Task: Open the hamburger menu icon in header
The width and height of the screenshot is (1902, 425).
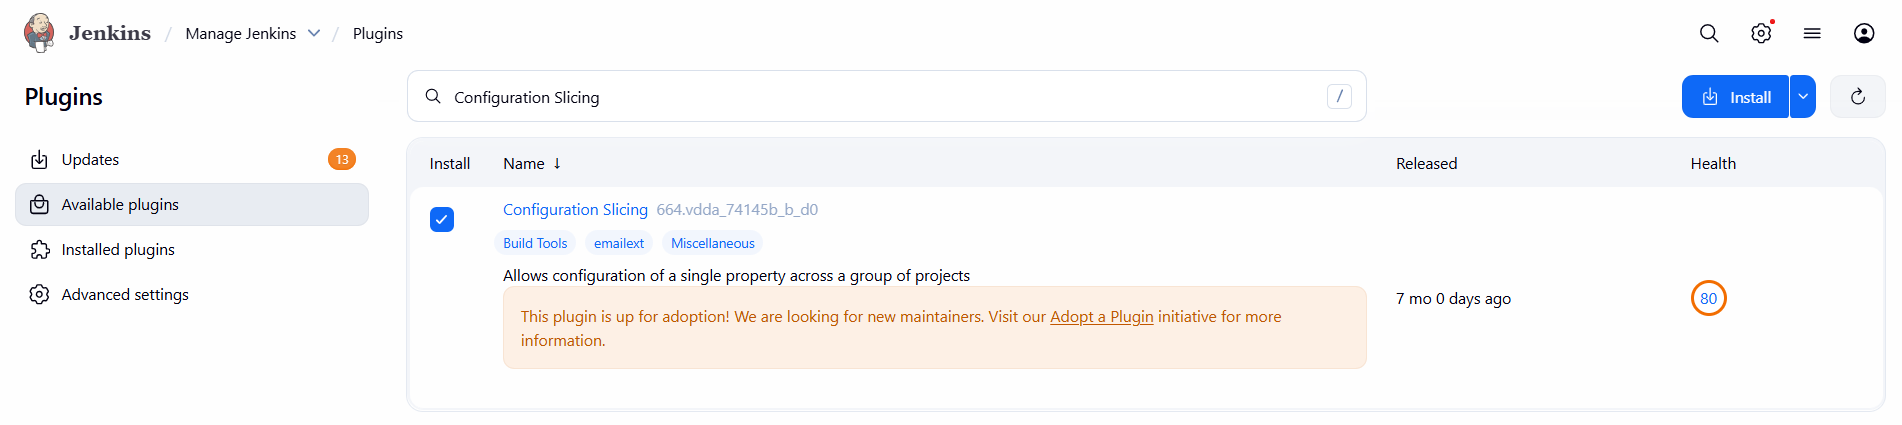Action: (1812, 33)
